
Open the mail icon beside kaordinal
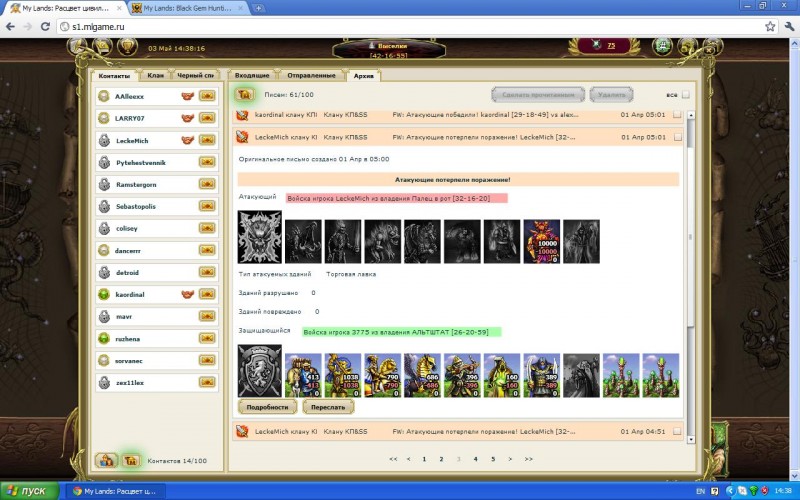207,294
